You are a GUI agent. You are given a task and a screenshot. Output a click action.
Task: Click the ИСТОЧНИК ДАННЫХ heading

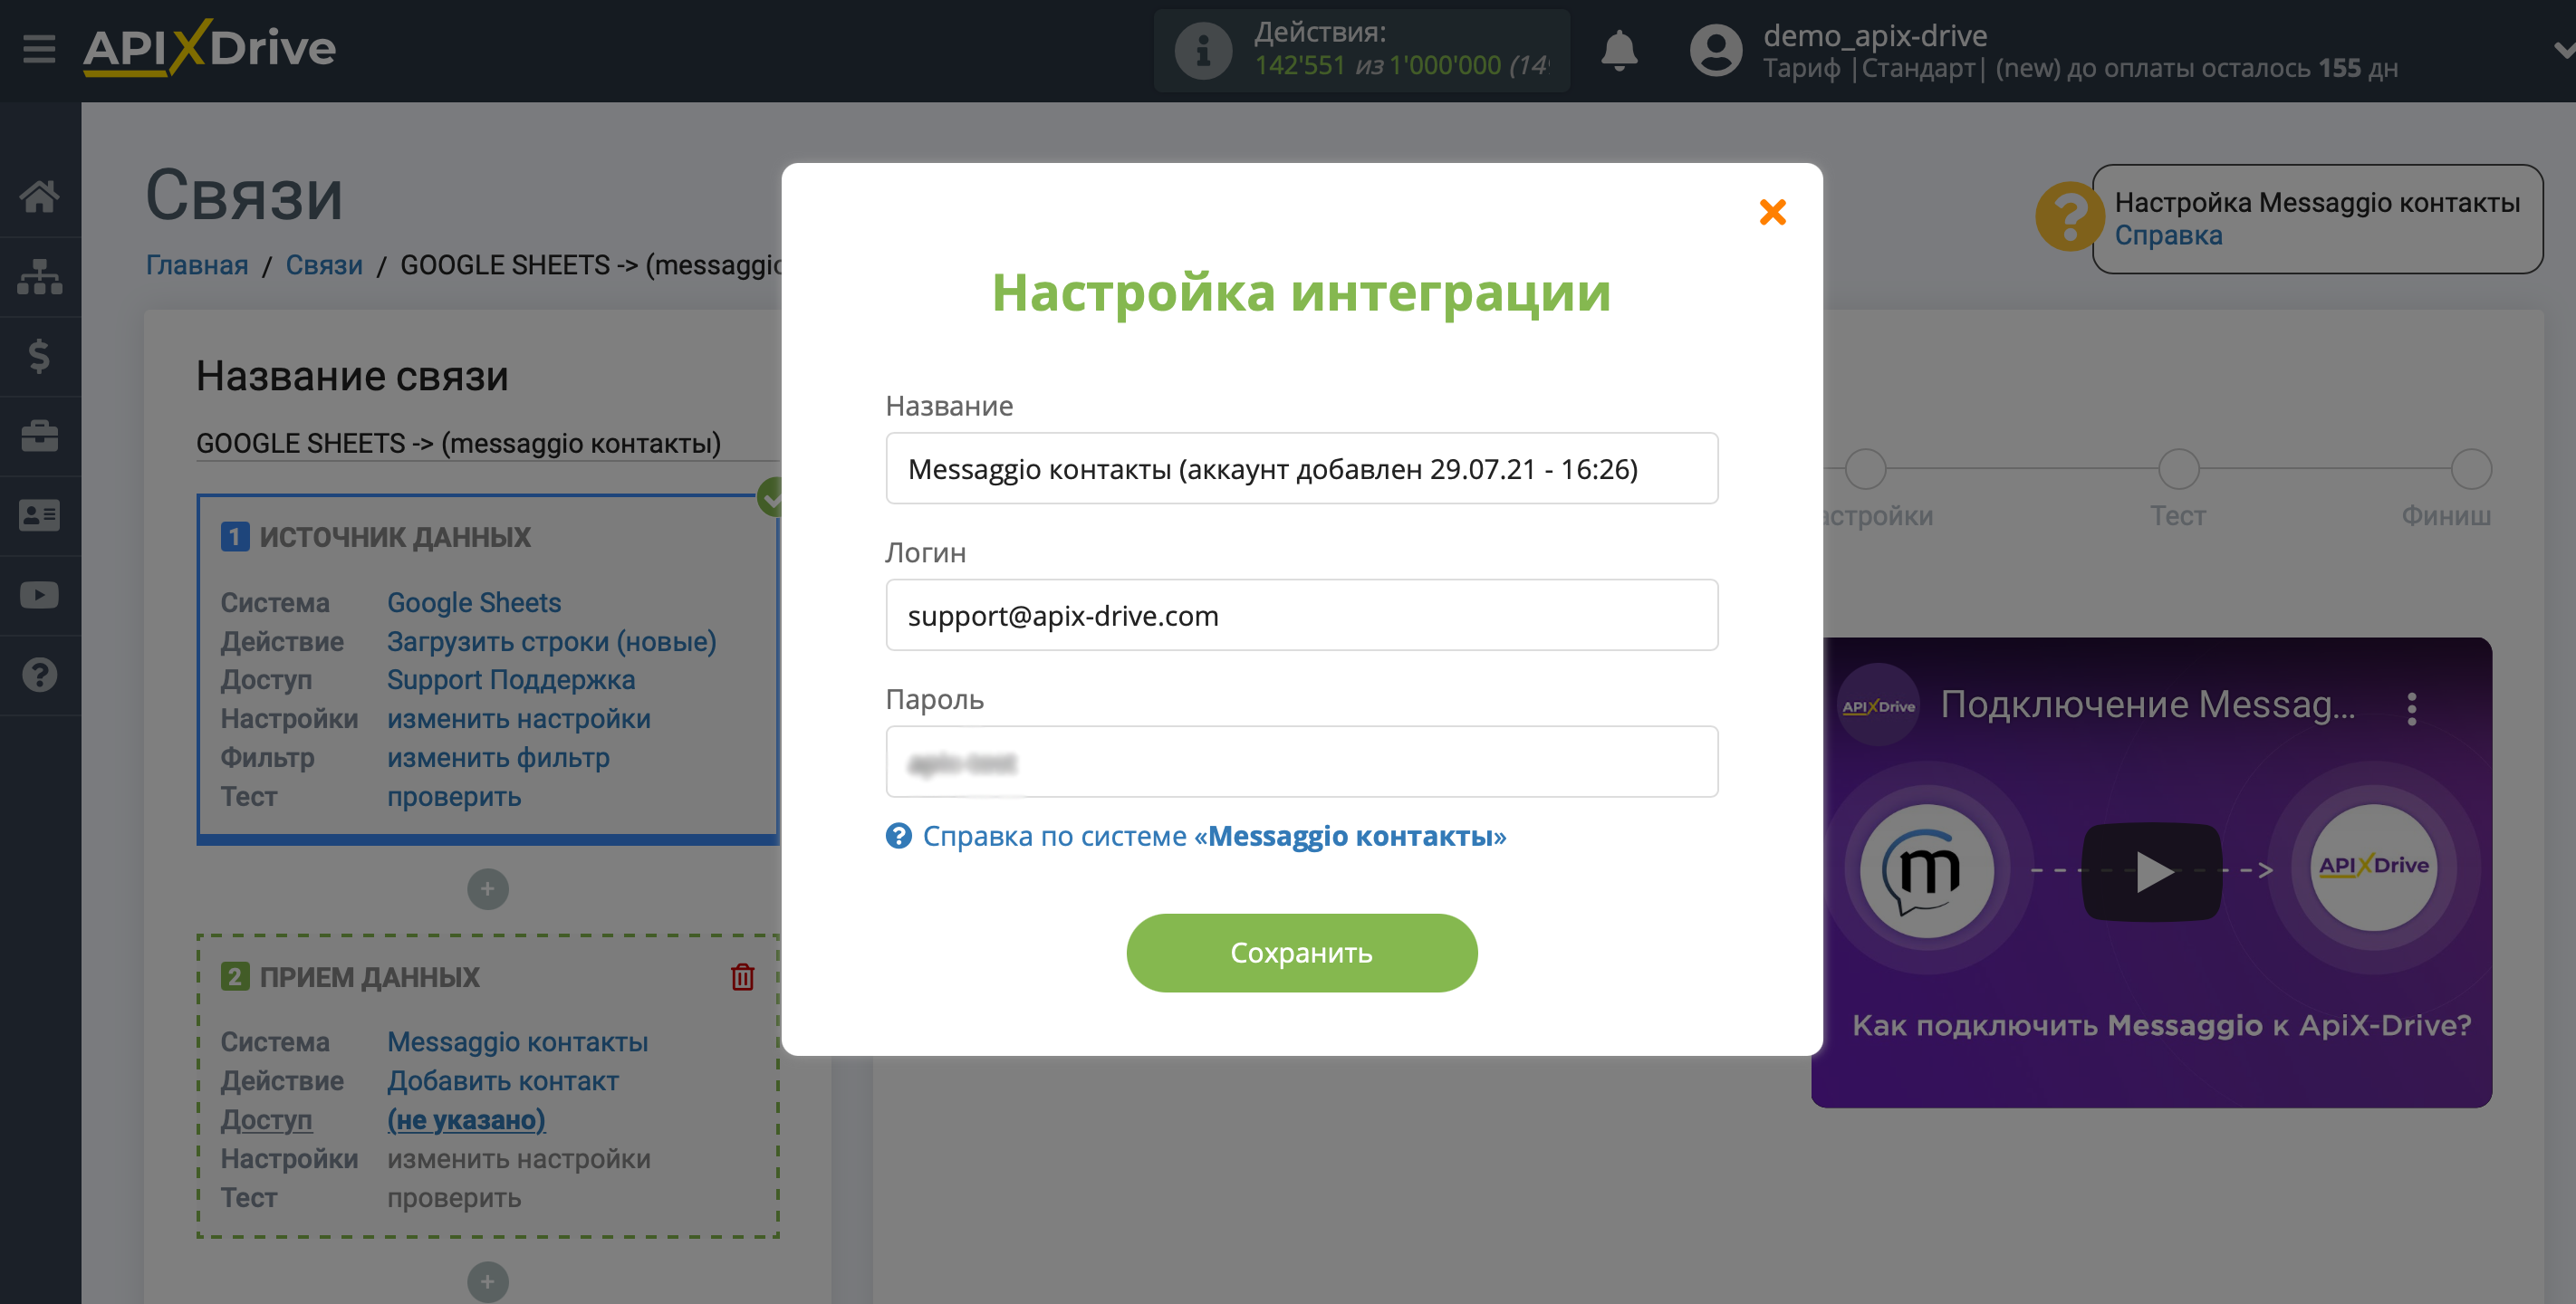395,537
